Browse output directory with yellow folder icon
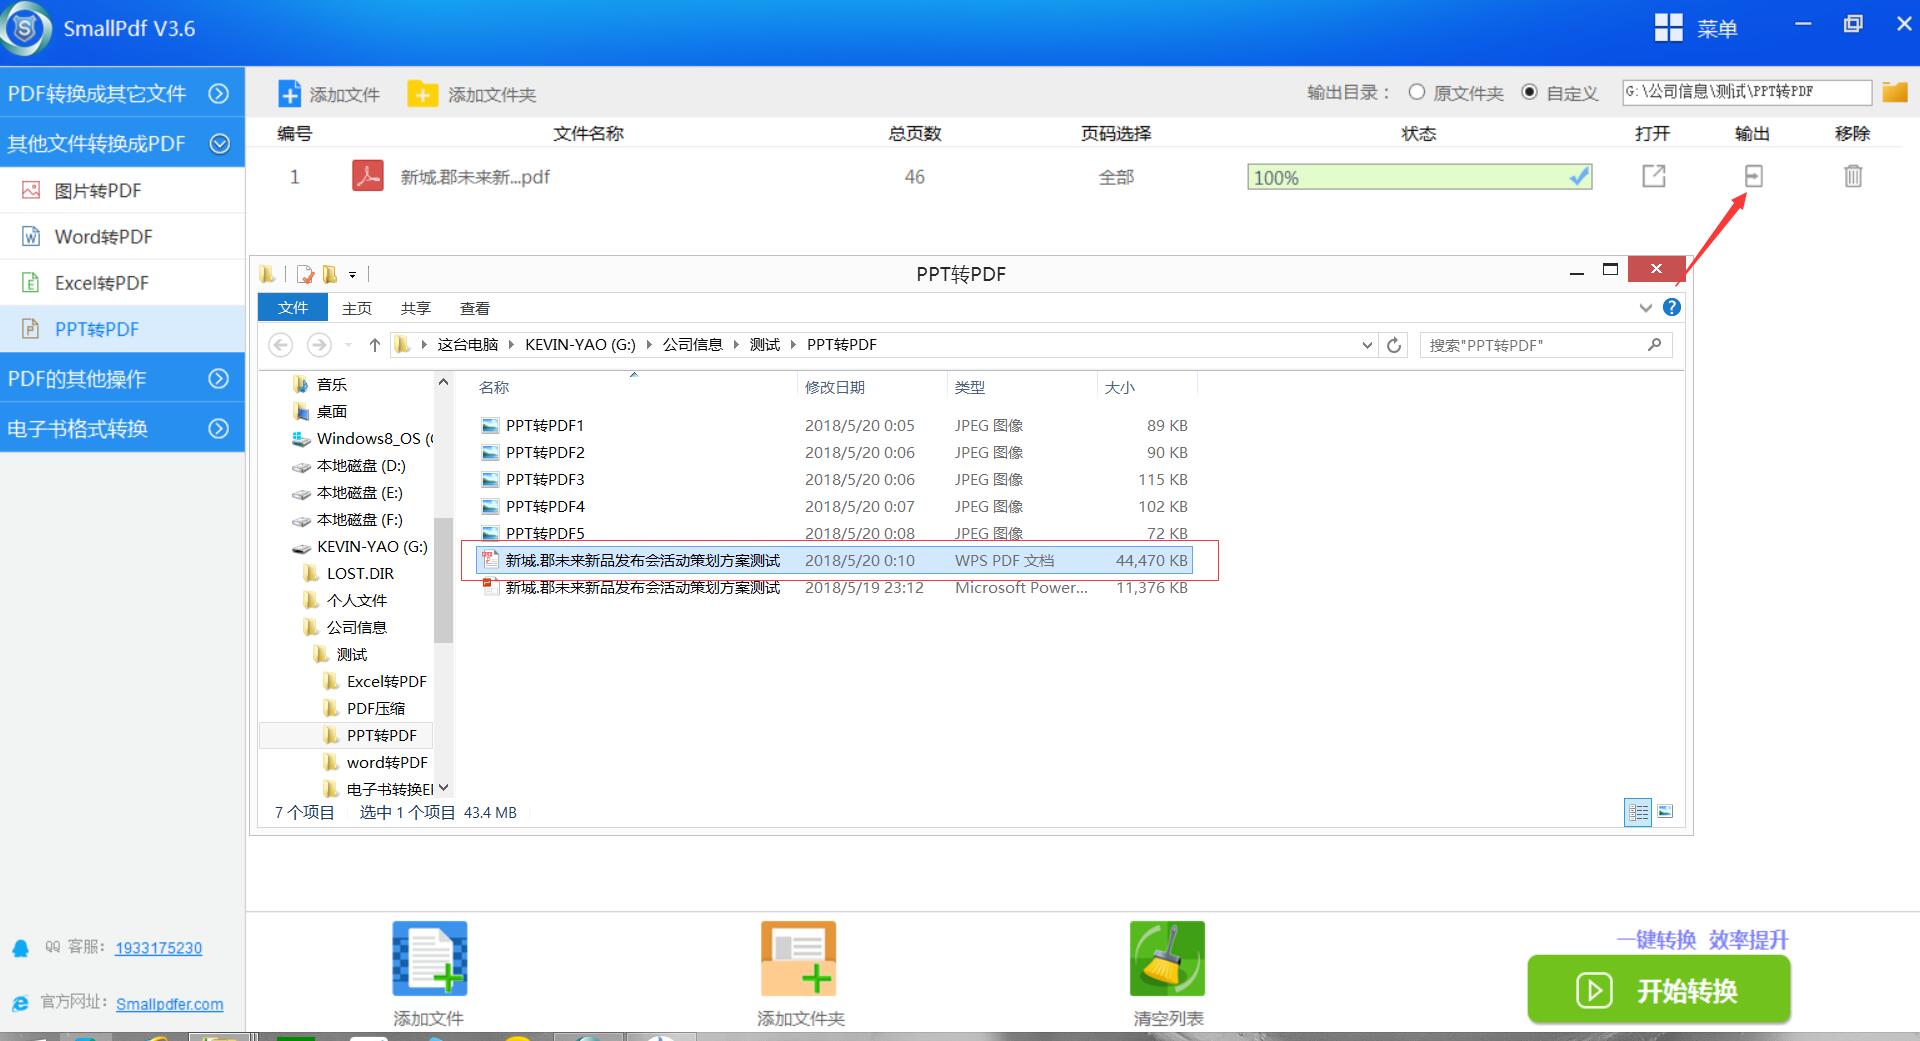The width and height of the screenshot is (1920, 1041). coord(1894,92)
